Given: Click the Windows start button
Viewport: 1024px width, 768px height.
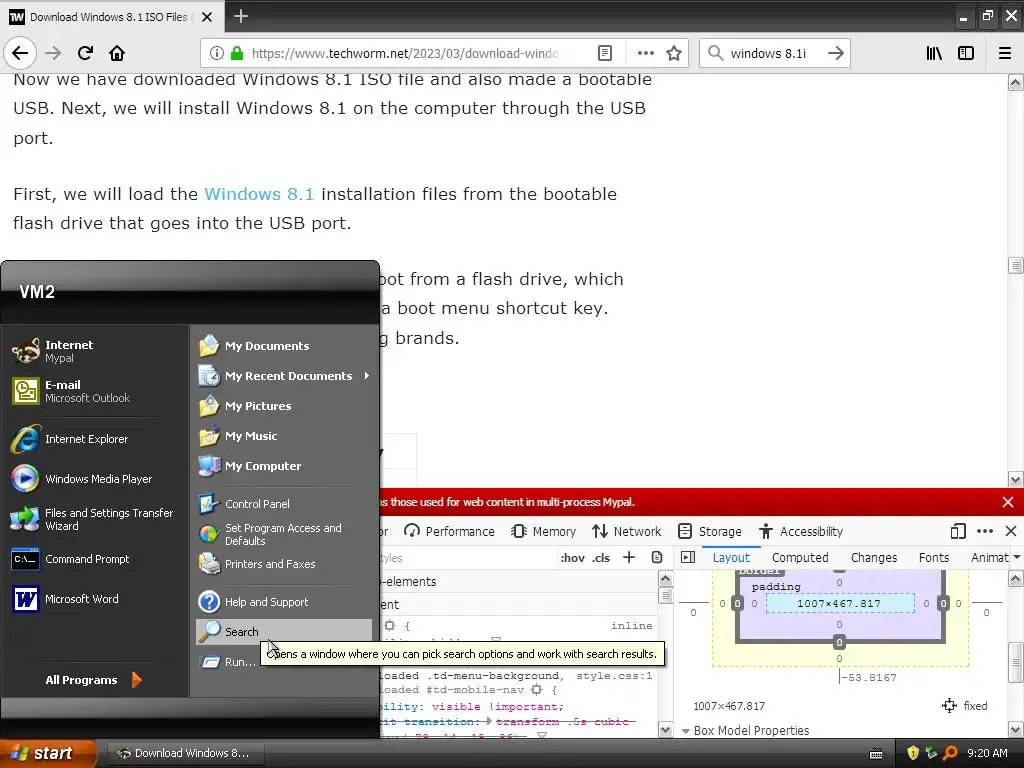Looking at the screenshot, I should point(48,753).
